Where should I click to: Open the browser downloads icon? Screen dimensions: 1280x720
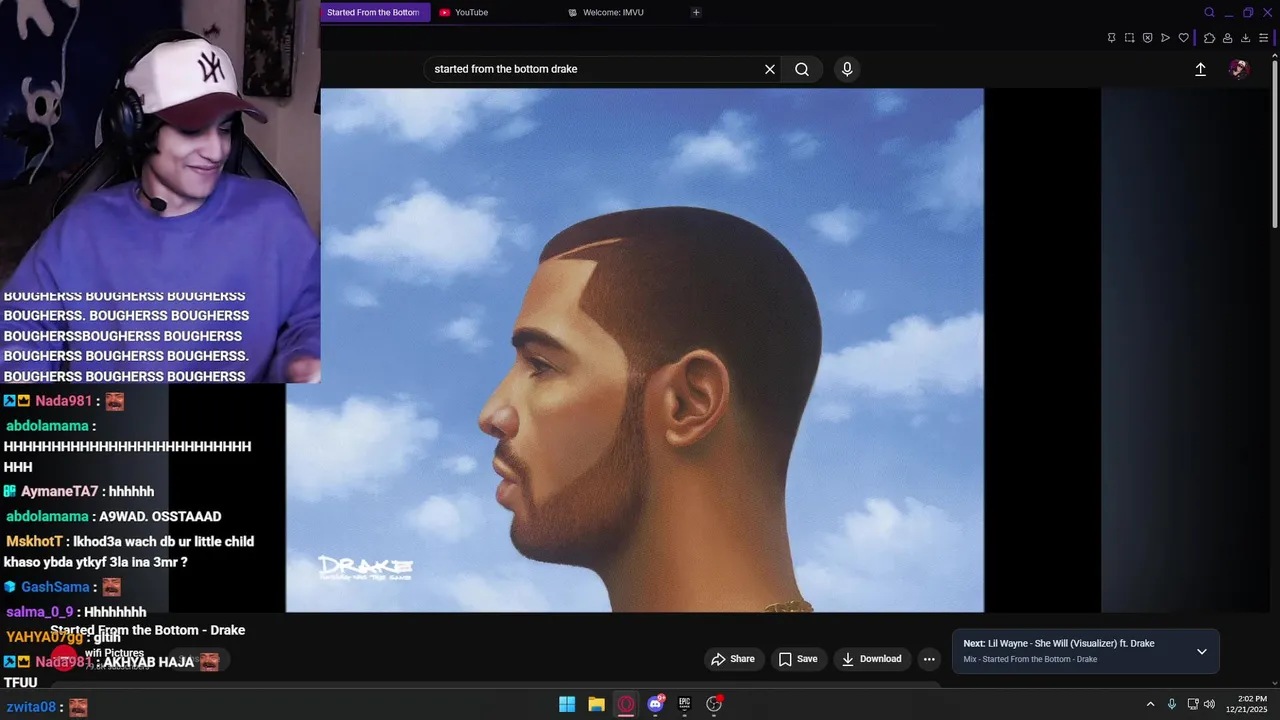pos(1245,38)
